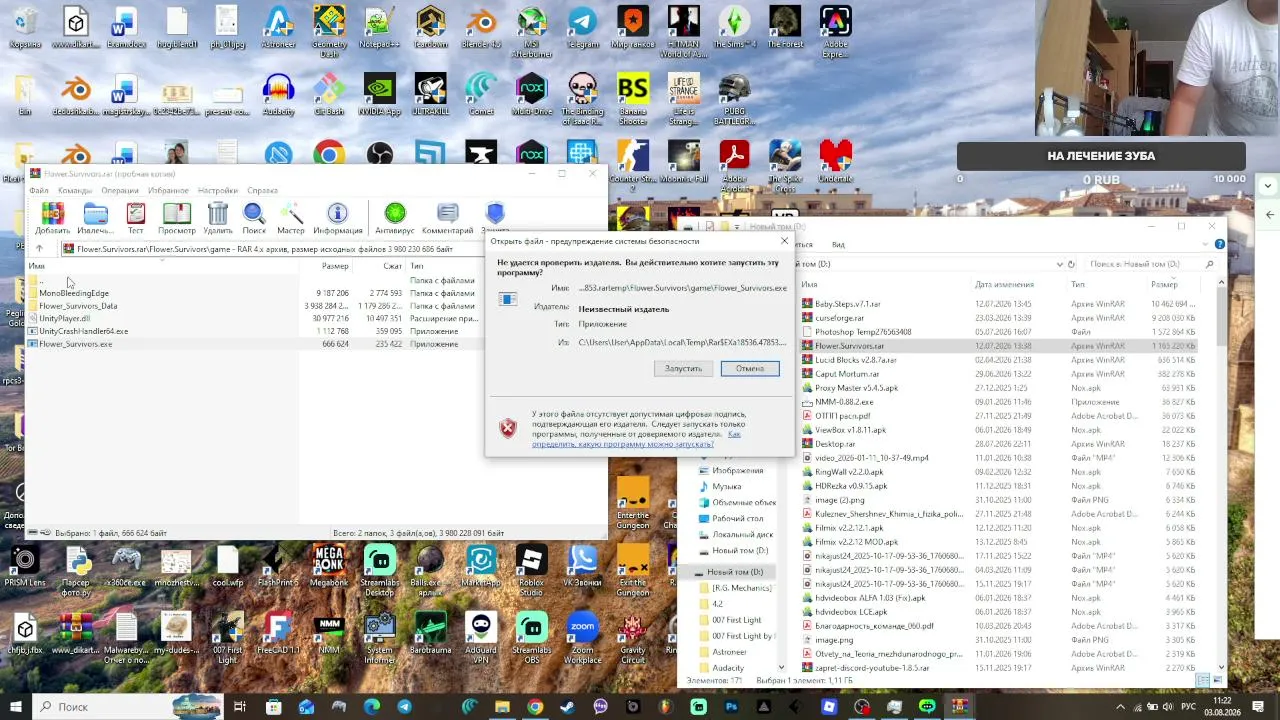
Task: Sort the WinRAR list by the Размер column
Action: pos(335,266)
